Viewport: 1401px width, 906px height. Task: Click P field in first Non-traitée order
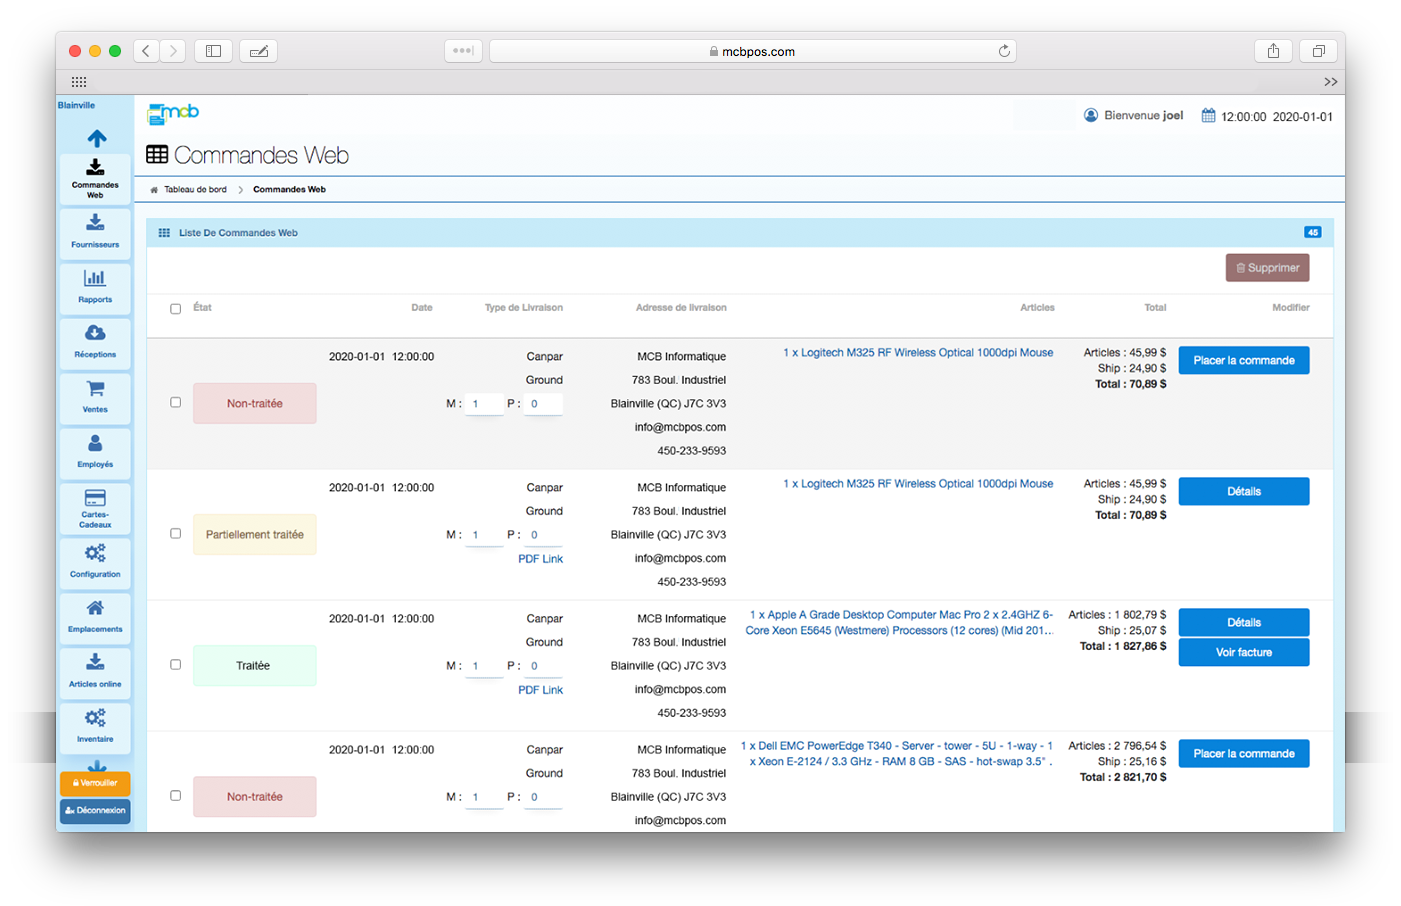pyautogui.click(x=544, y=404)
